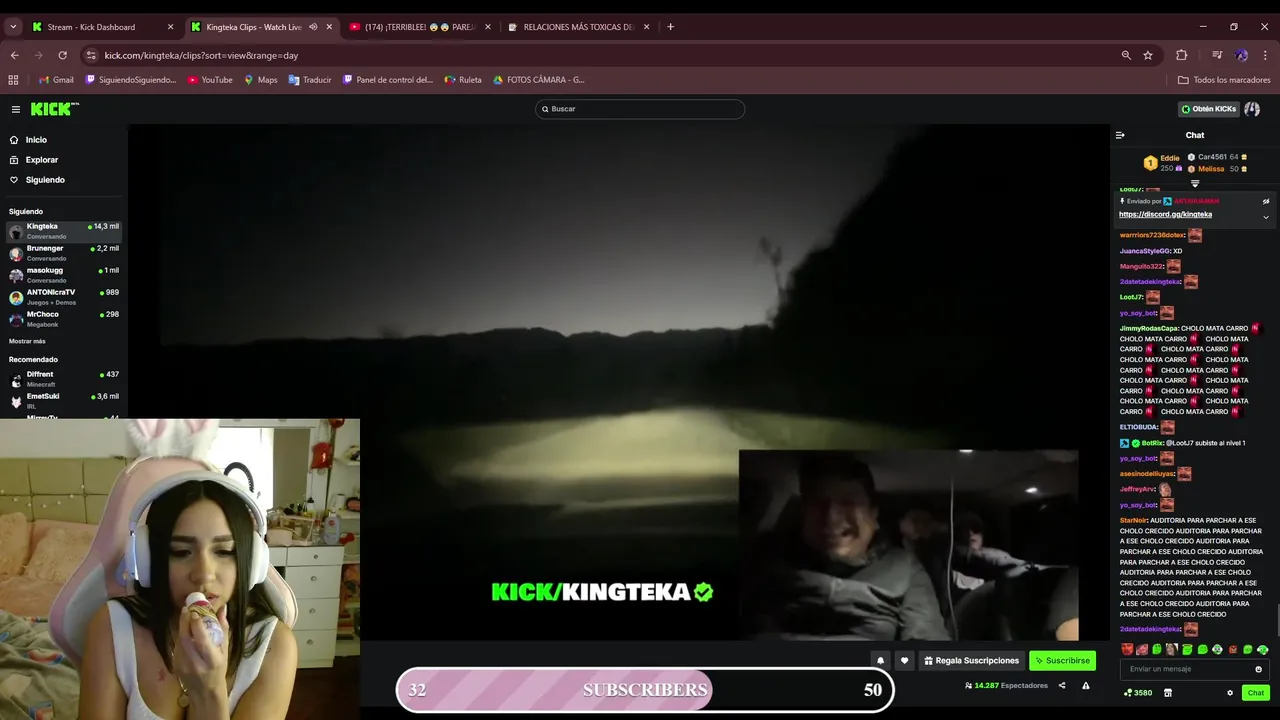Open chat settings gear icon

coord(1230,693)
